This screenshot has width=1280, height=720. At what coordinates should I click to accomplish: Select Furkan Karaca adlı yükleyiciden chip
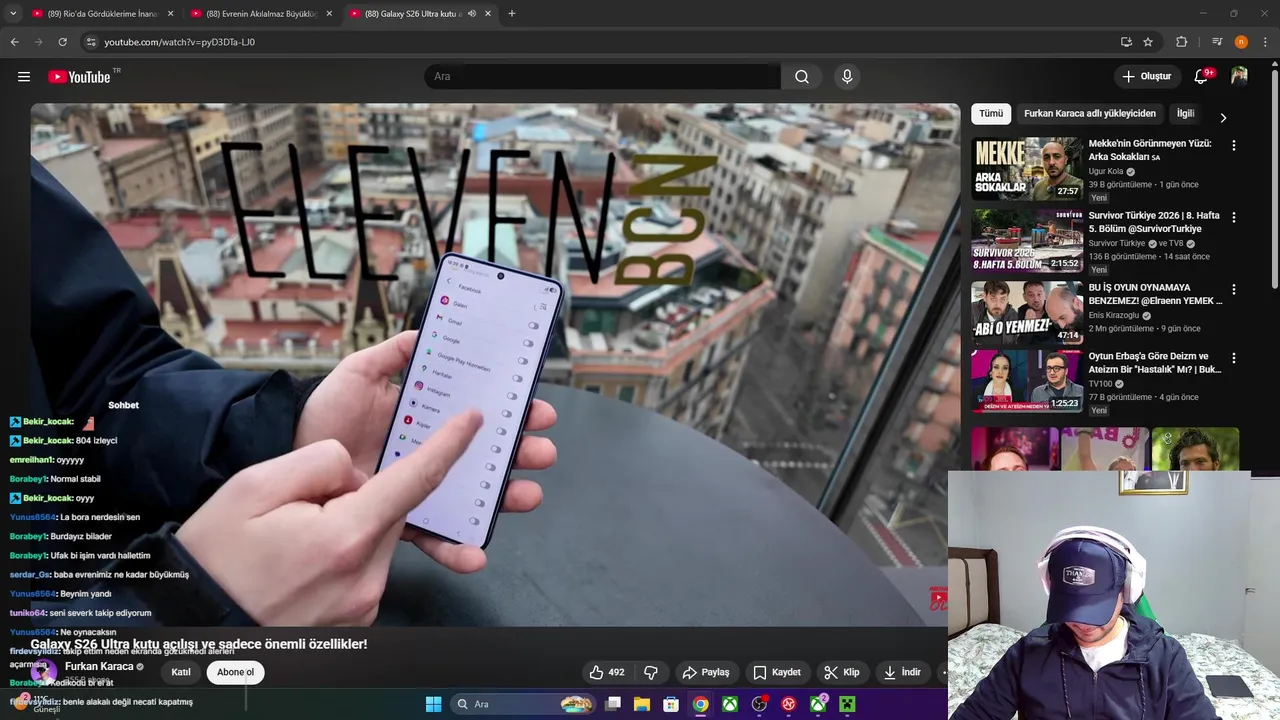(1090, 114)
